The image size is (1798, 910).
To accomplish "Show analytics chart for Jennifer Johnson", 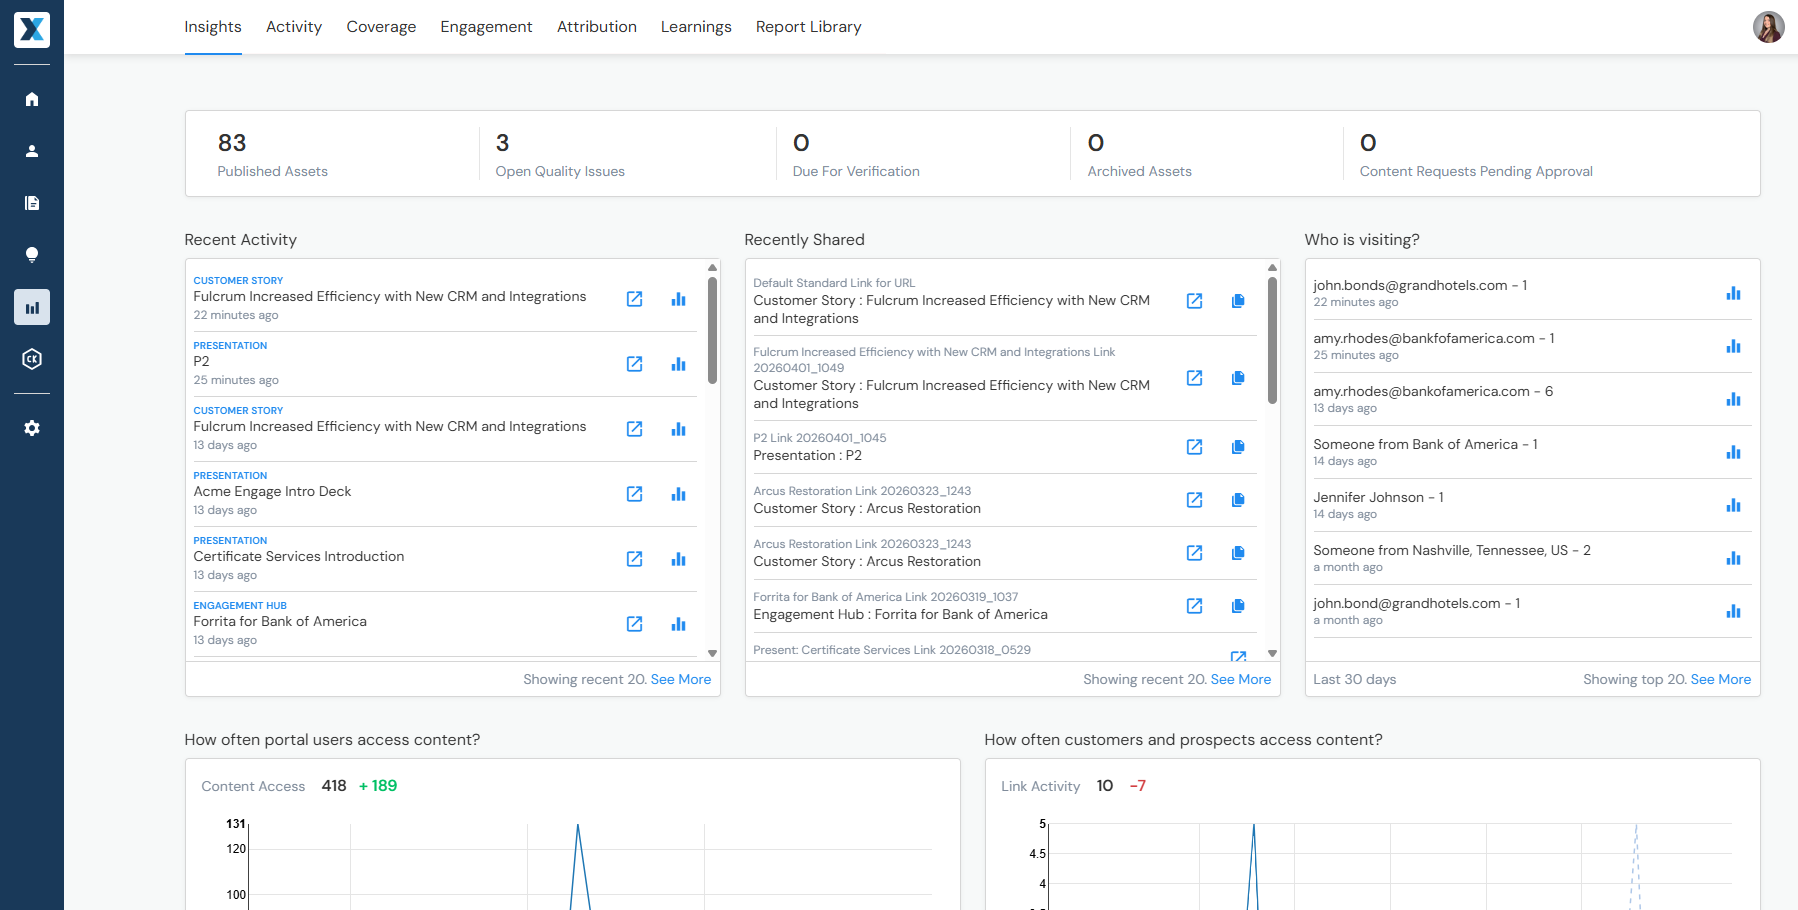I will [1733, 505].
